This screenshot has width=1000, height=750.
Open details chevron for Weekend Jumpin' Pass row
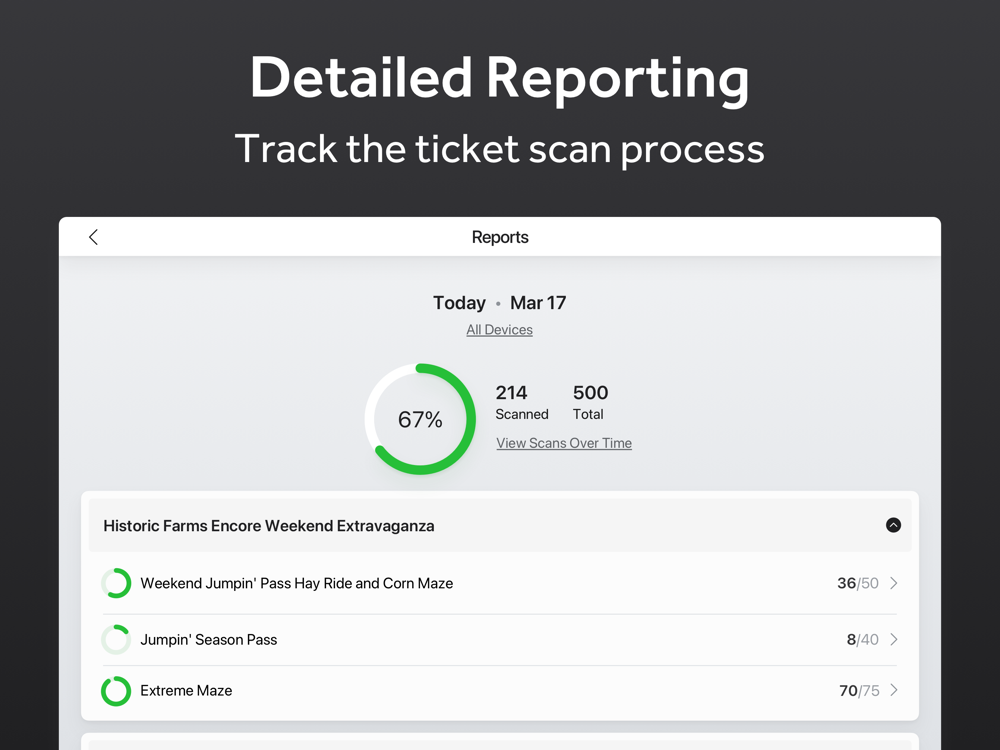[x=893, y=583]
